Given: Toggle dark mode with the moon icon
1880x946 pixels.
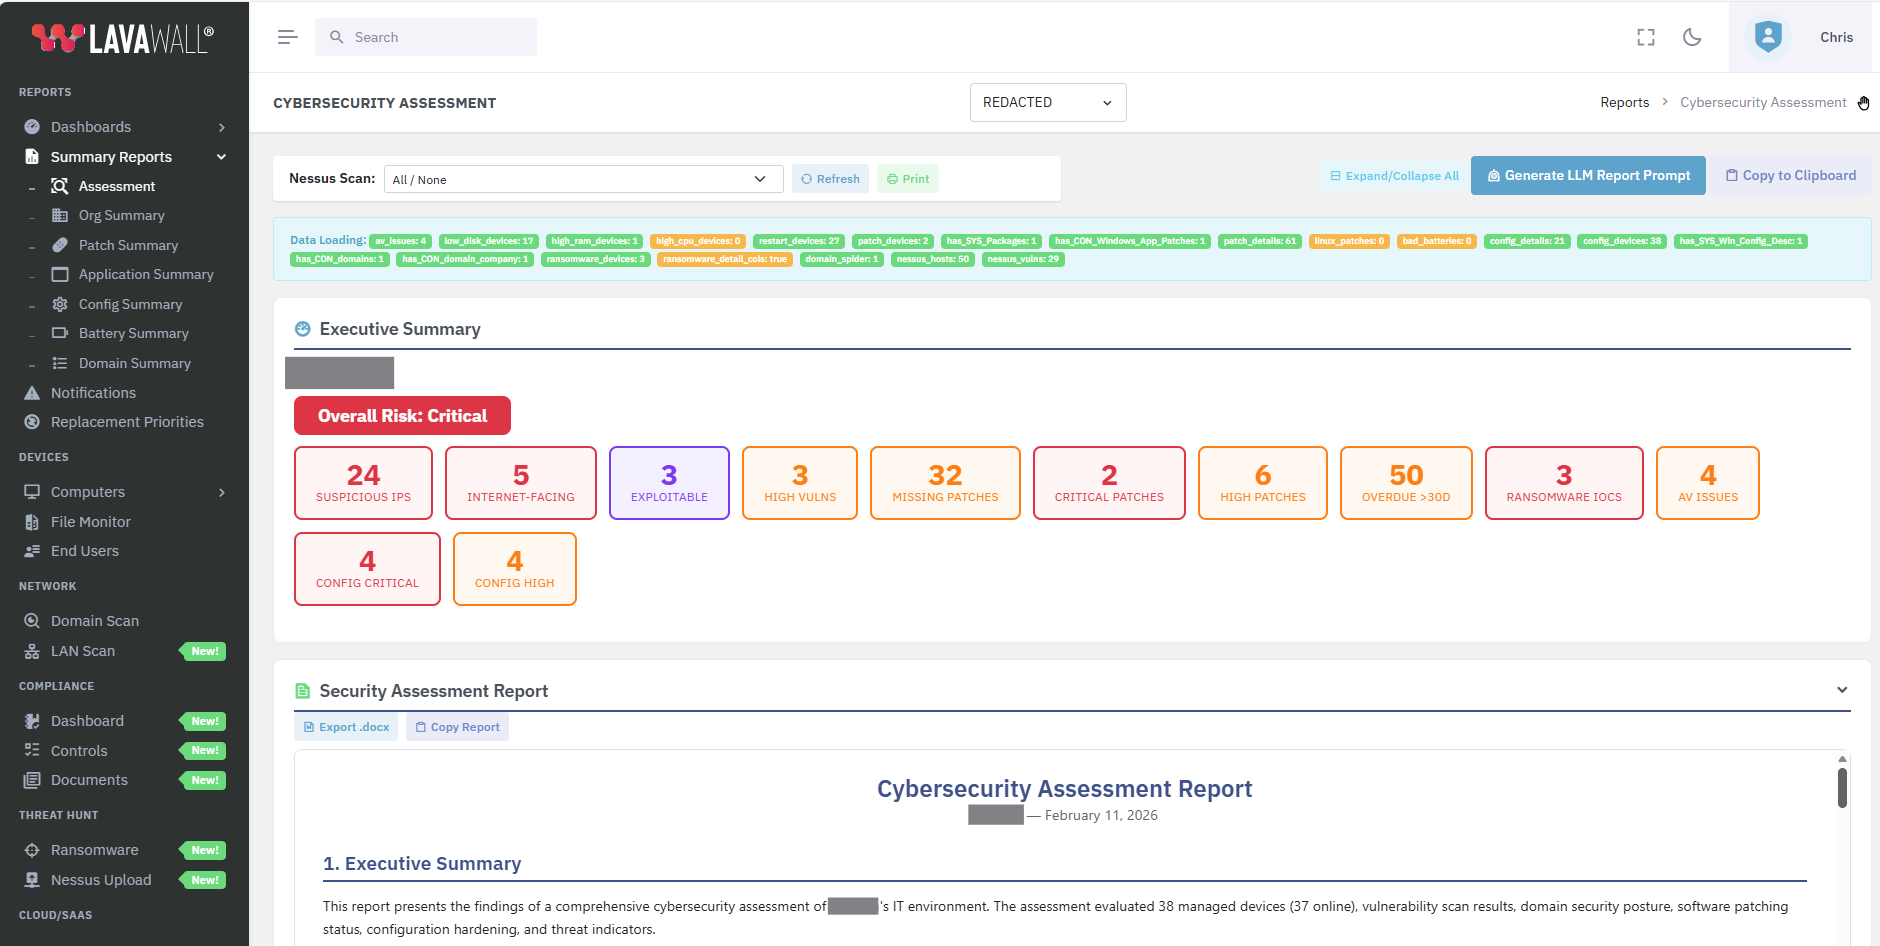Looking at the screenshot, I should (x=1693, y=37).
